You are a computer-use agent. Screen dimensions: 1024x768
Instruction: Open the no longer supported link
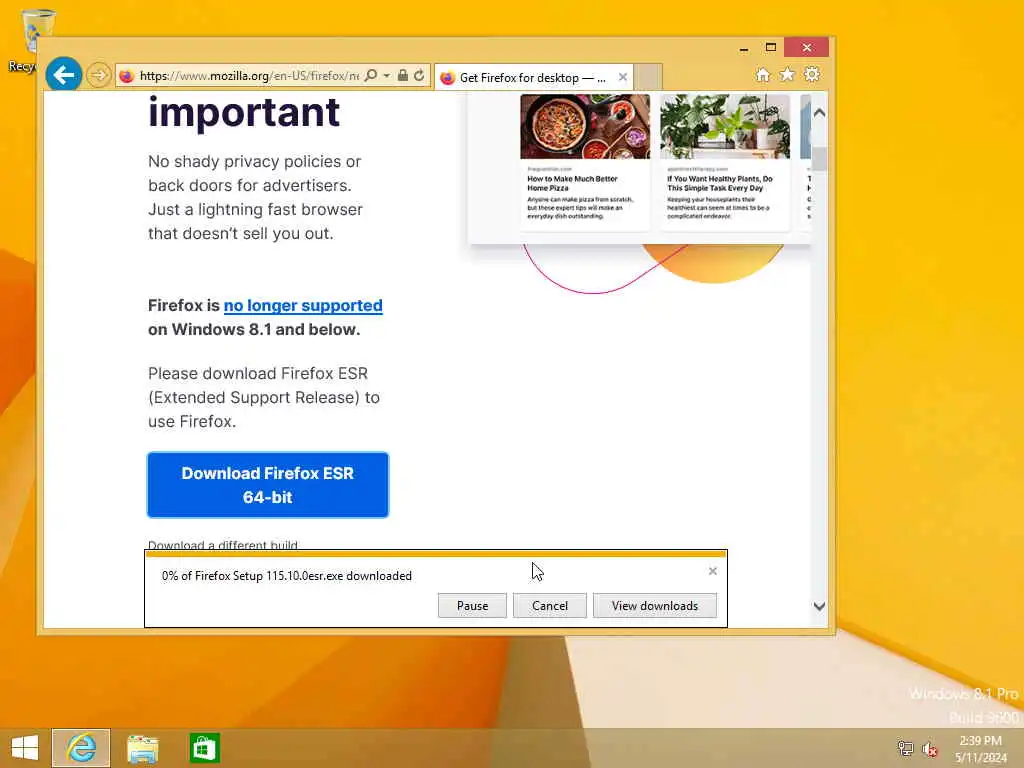click(303, 306)
